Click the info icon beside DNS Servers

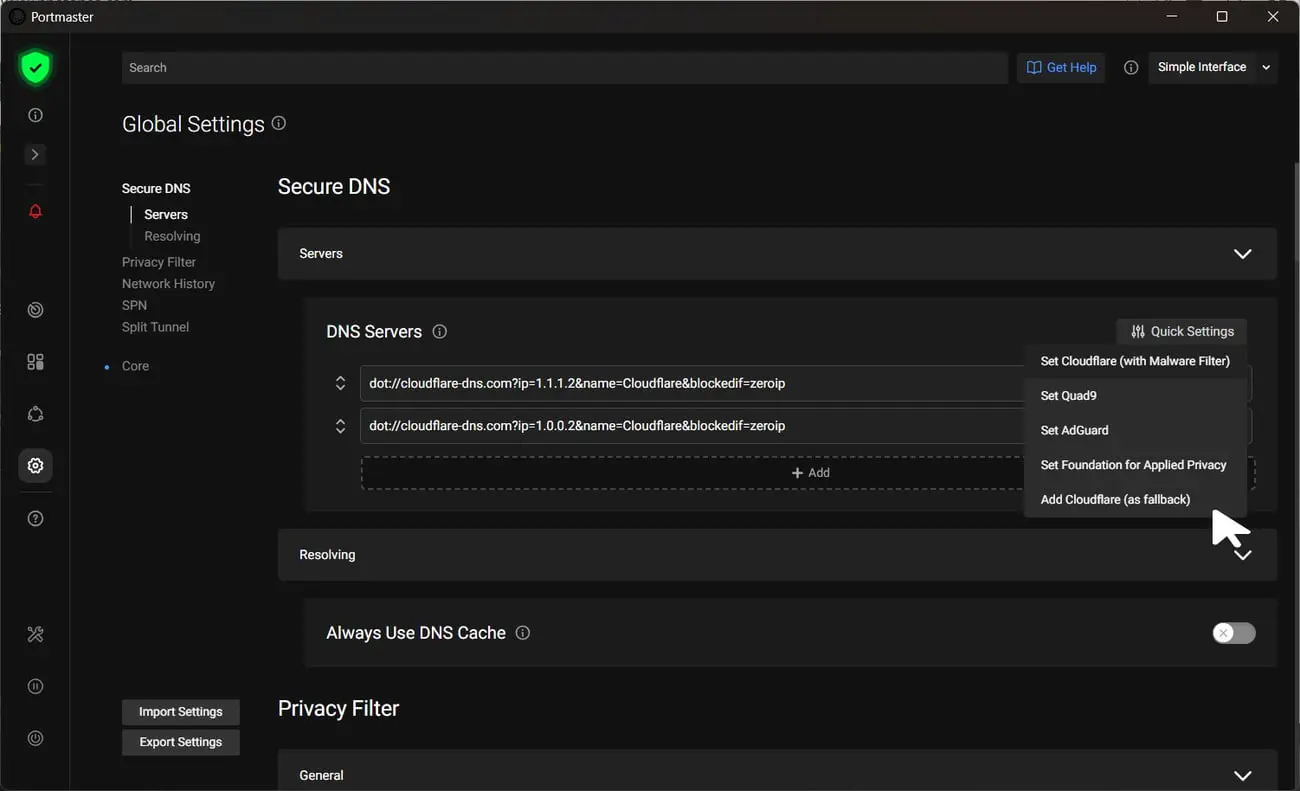tap(439, 331)
